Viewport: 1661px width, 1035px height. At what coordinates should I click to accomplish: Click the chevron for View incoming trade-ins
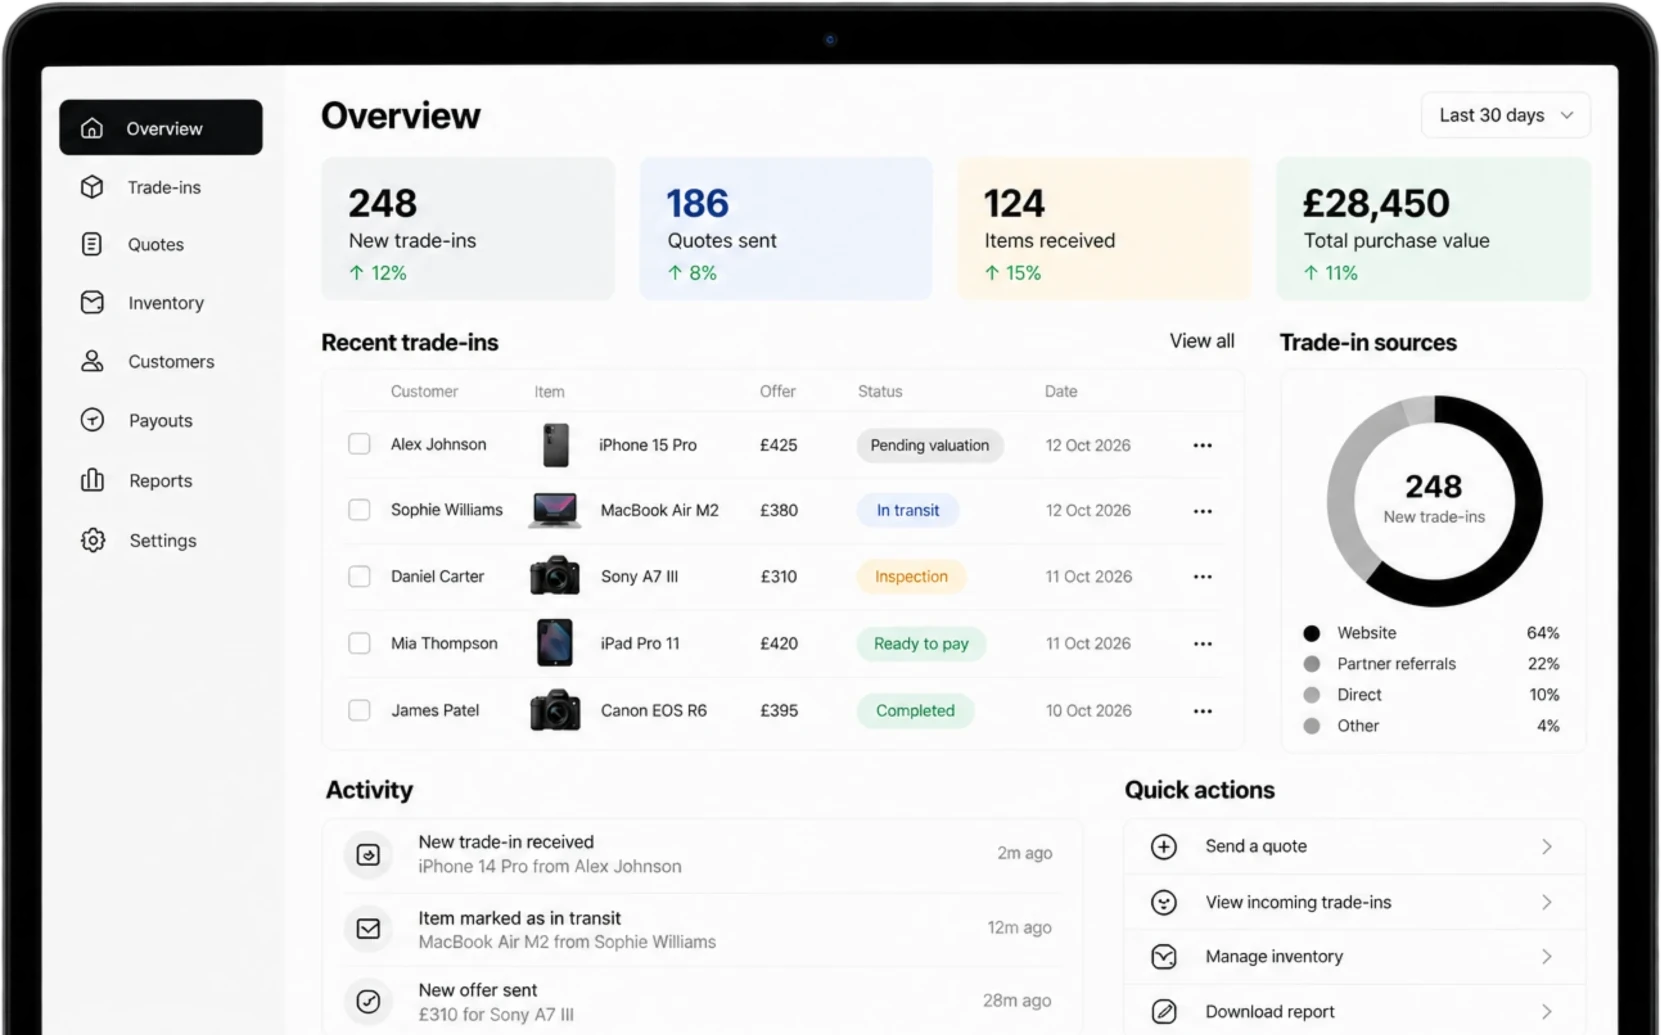pyautogui.click(x=1547, y=902)
